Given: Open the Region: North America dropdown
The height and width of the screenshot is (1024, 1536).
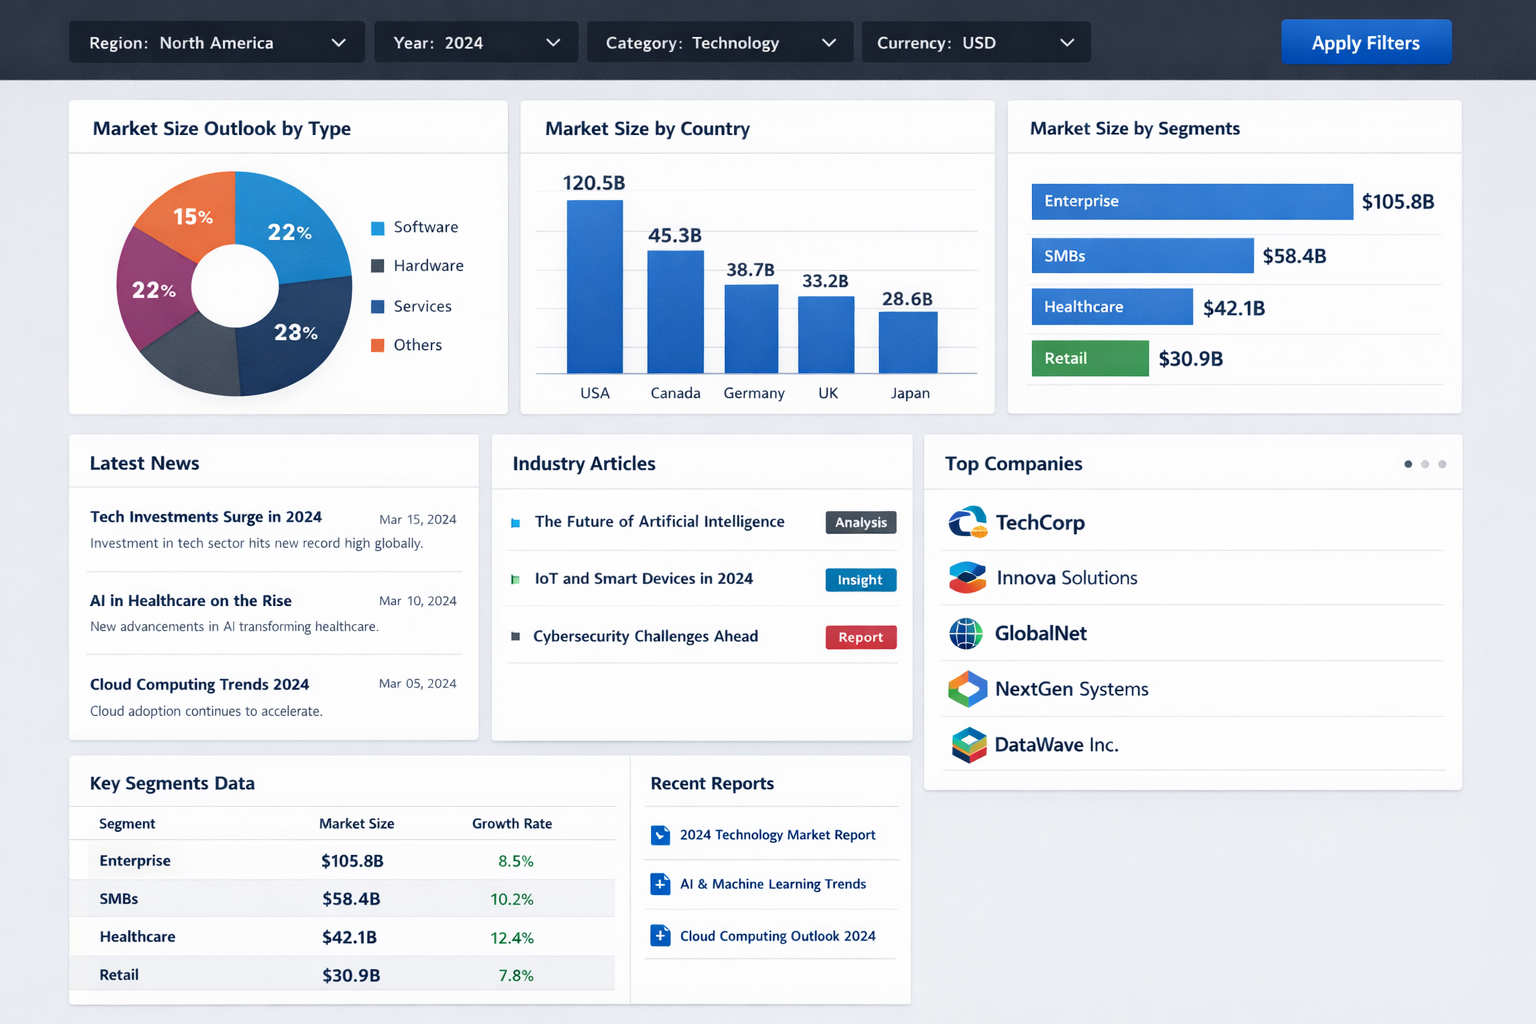Looking at the screenshot, I should click(x=216, y=43).
